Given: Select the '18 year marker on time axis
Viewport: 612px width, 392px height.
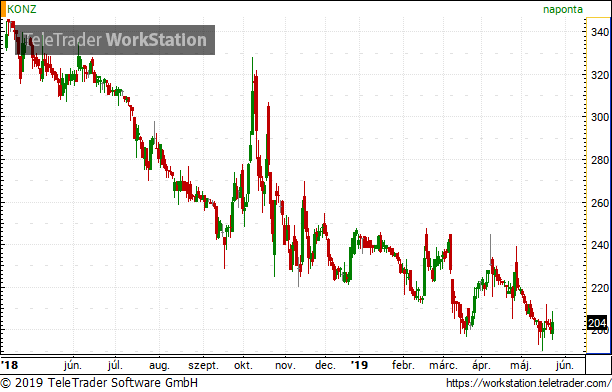Looking at the screenshot, I should tap(10, 365).
